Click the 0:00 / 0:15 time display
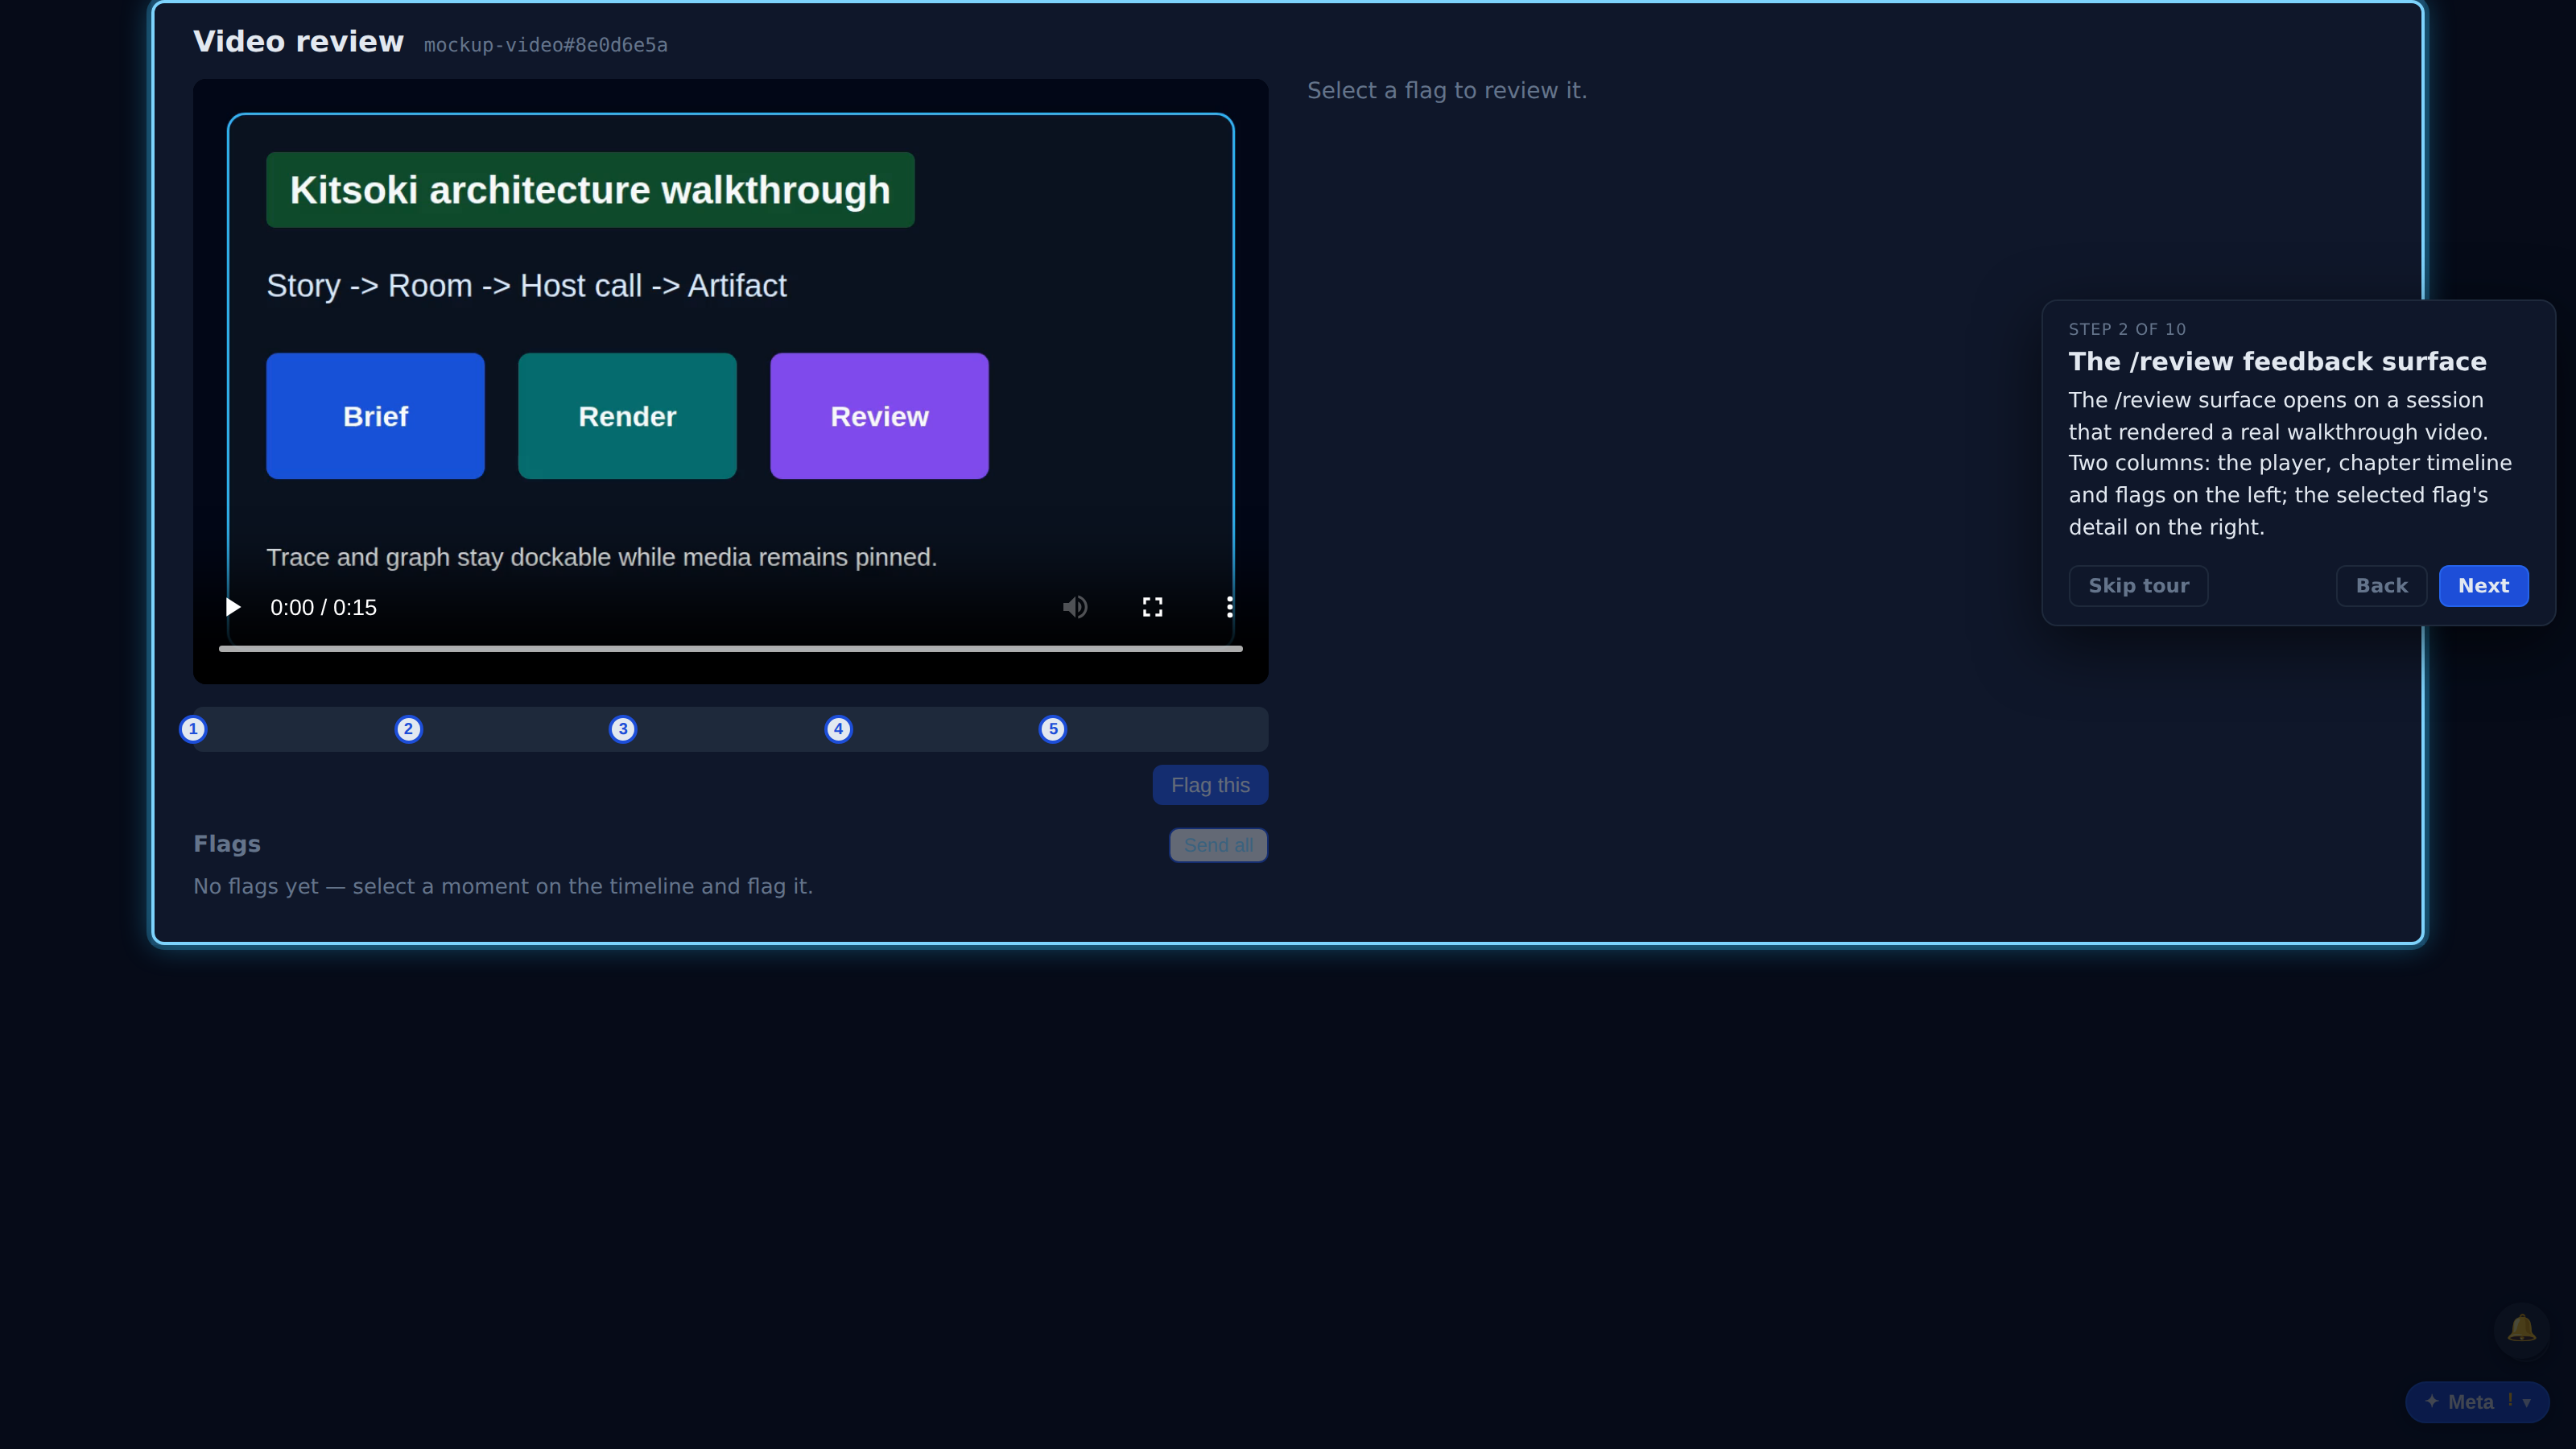 [x=323, y=608]
